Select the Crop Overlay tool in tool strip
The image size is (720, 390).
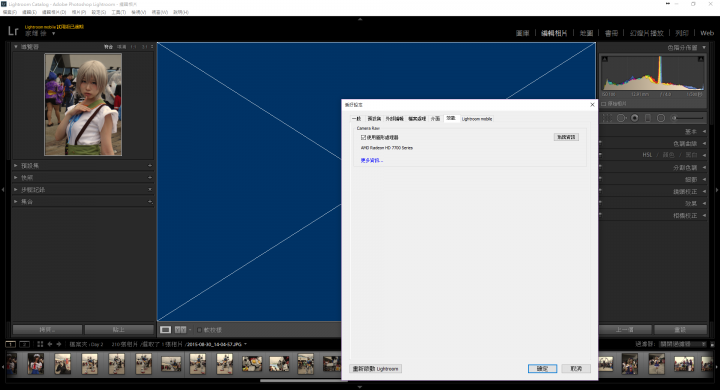coord(607,118)
